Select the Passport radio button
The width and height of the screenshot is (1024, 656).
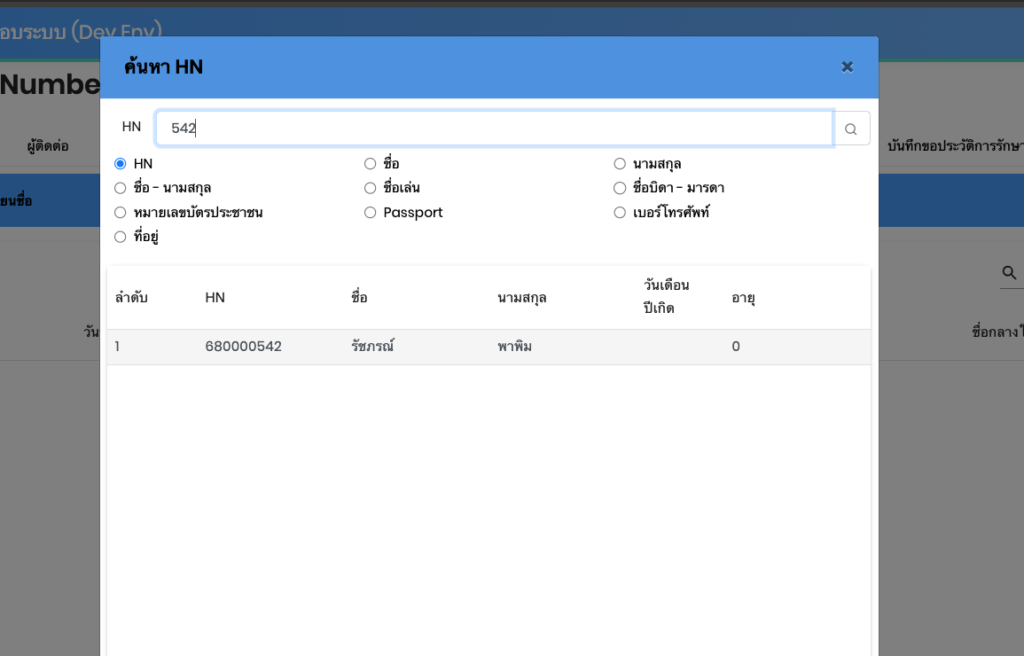coord(370,212)
